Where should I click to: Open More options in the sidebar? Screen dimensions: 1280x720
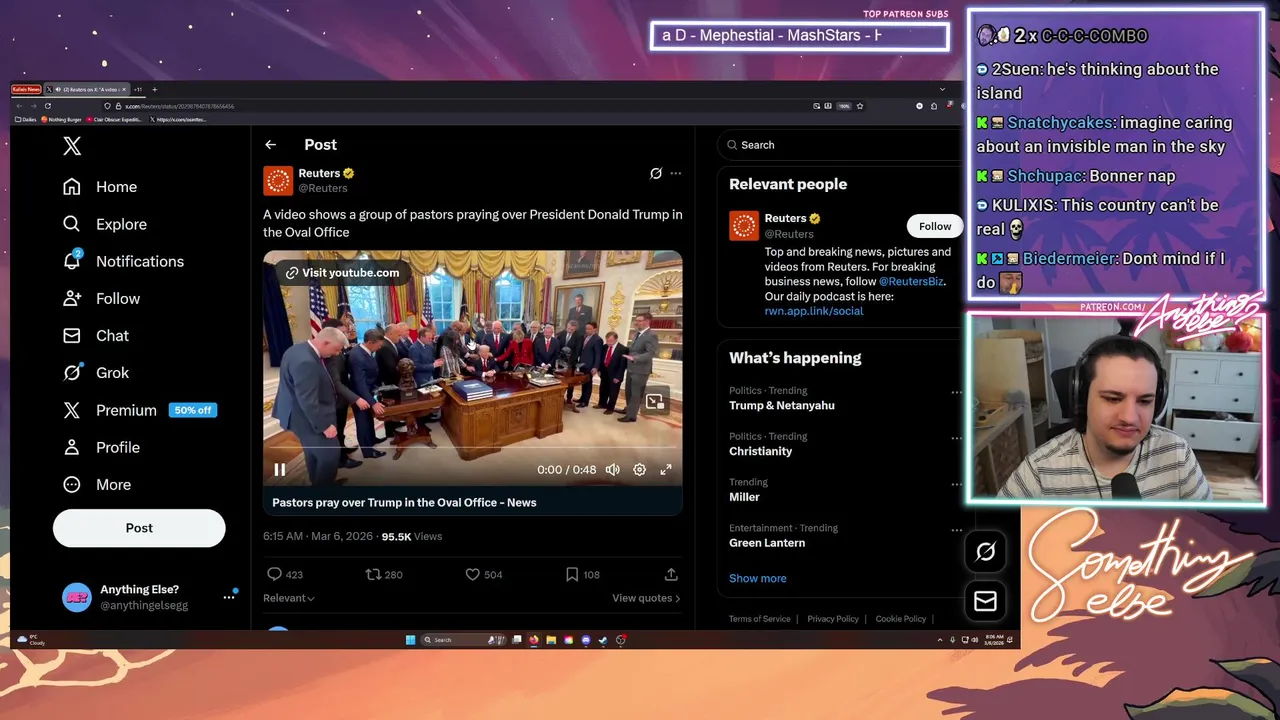[x=97, y=484]
